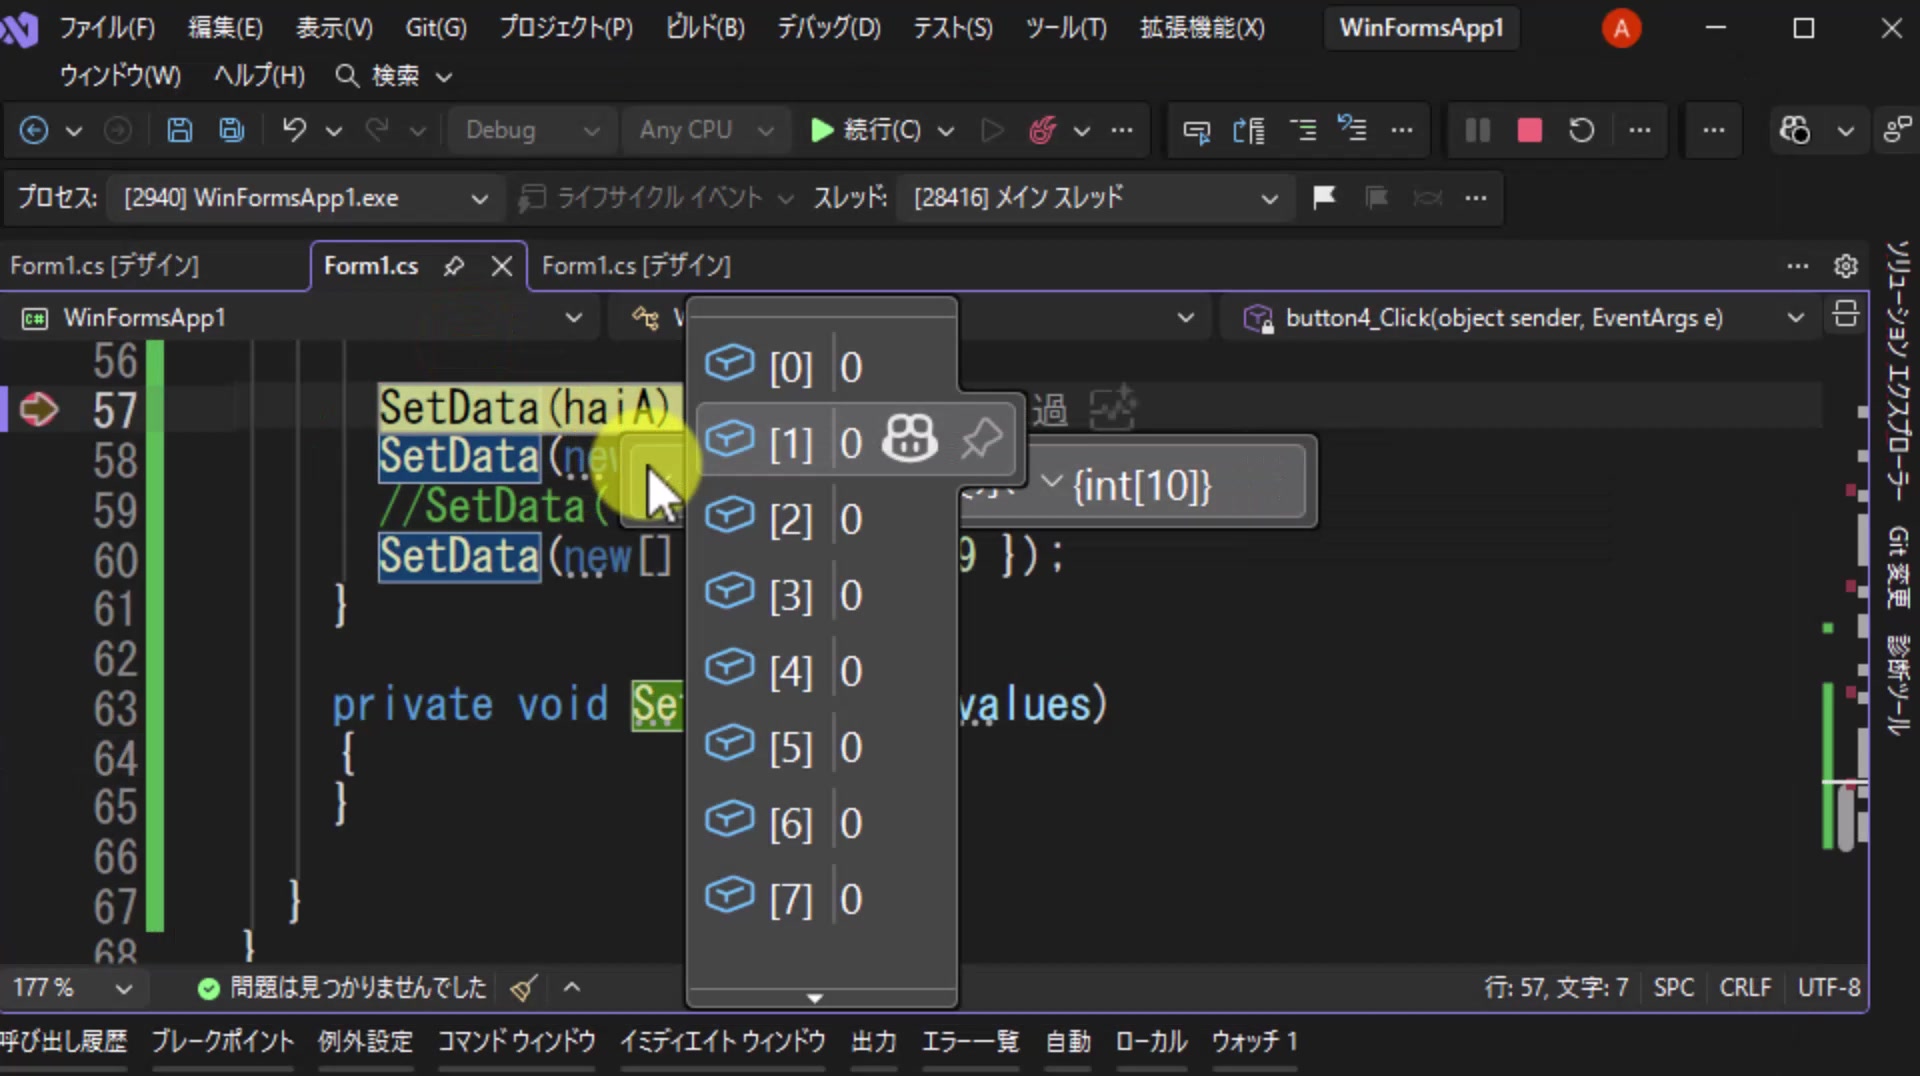Viewport: 1920px width, 1076px height.
Task: Click the Undo icon
Action: pyautogui.click(x=294, y=130)
